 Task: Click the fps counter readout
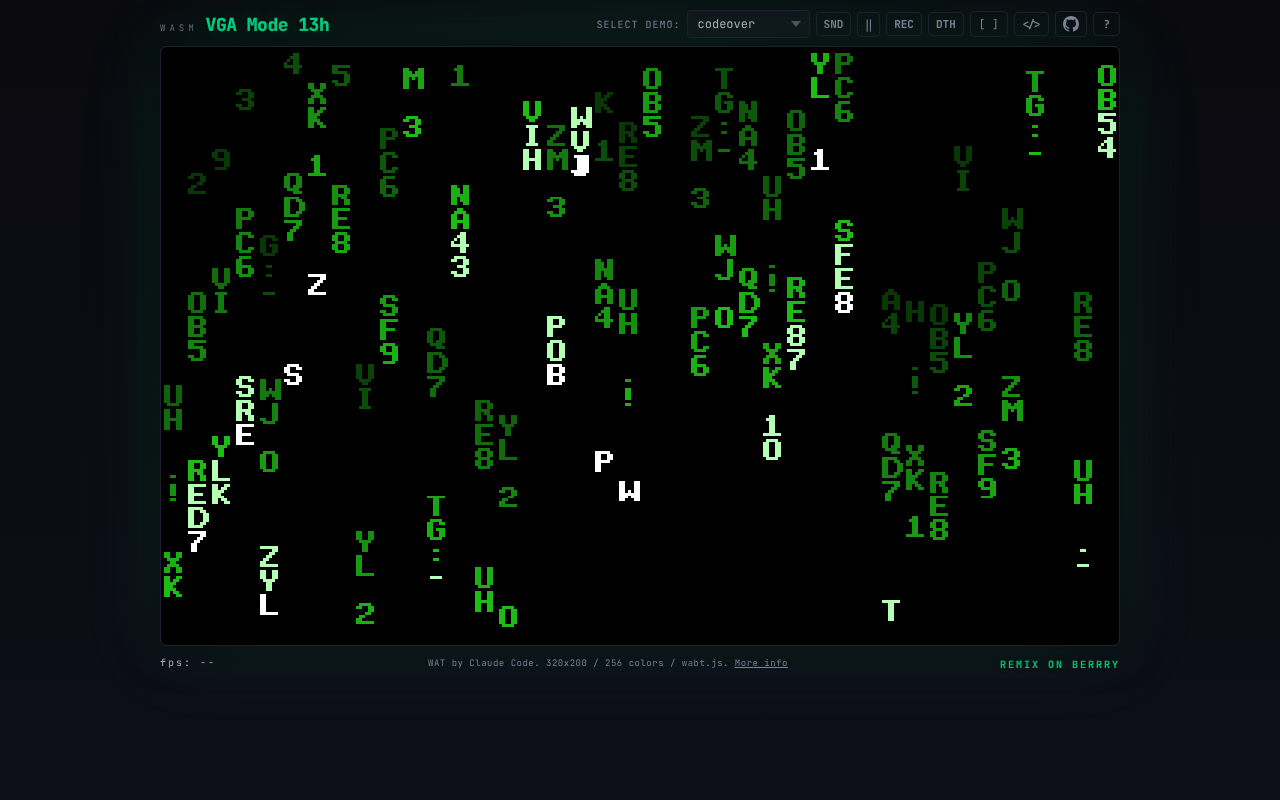coord(188,661)
